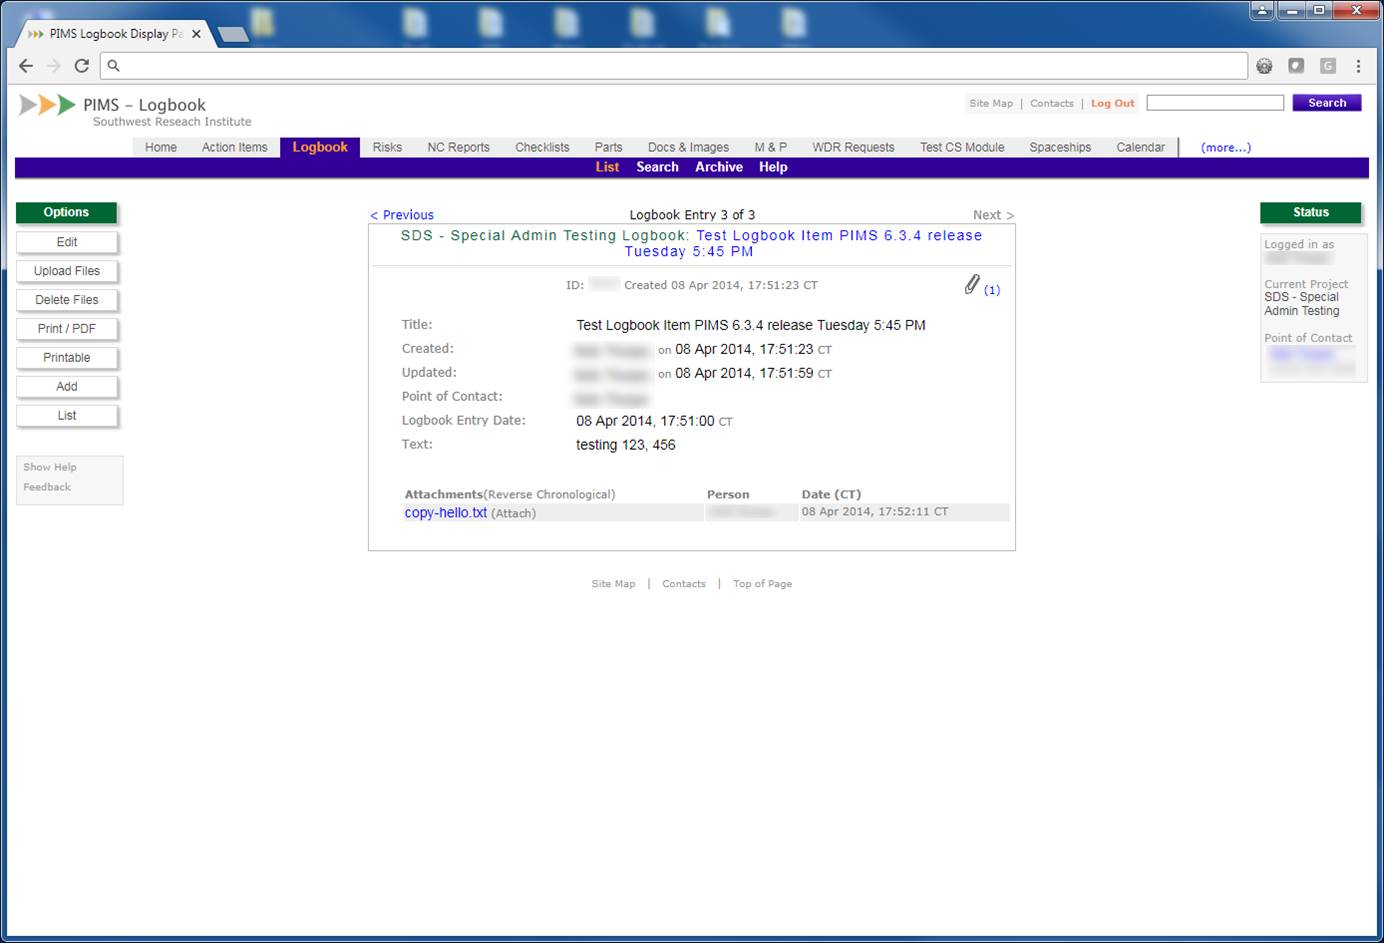Click the browser reload icon
Image resolution: width=1384 pixels, height=943 pixels.
(x=82, y=66)
